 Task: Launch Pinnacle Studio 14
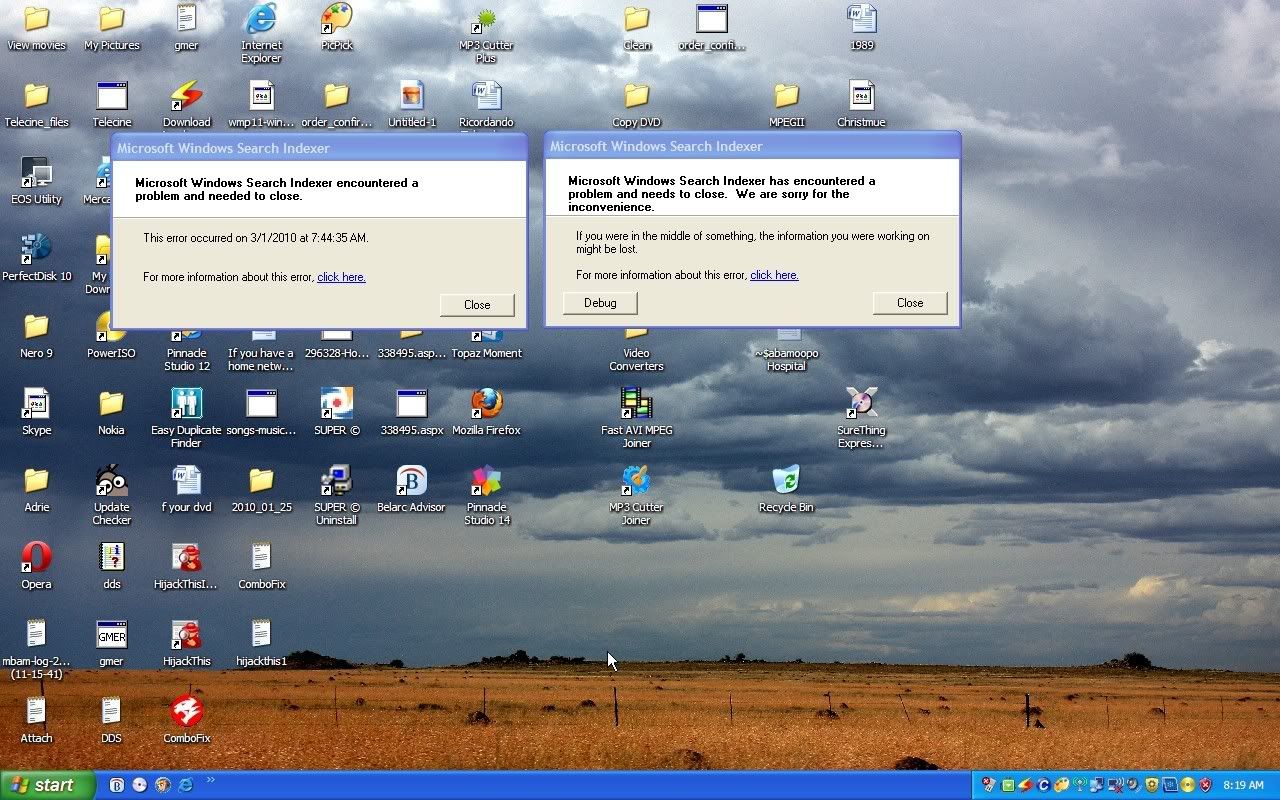[486, 494]
